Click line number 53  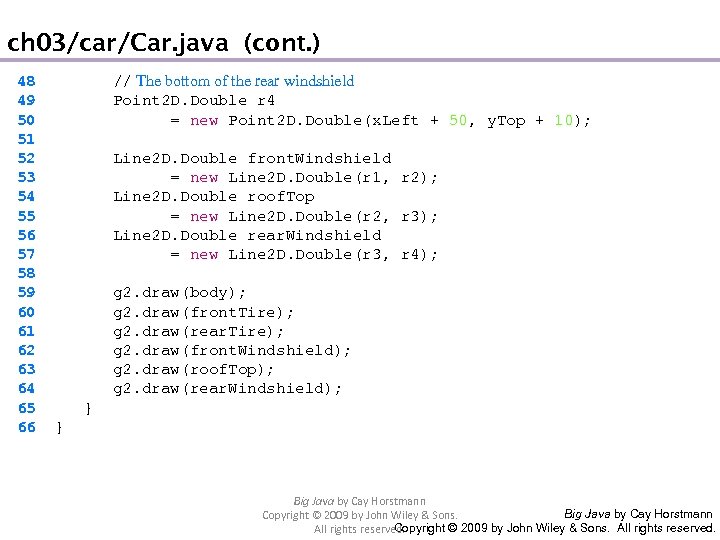26,177
